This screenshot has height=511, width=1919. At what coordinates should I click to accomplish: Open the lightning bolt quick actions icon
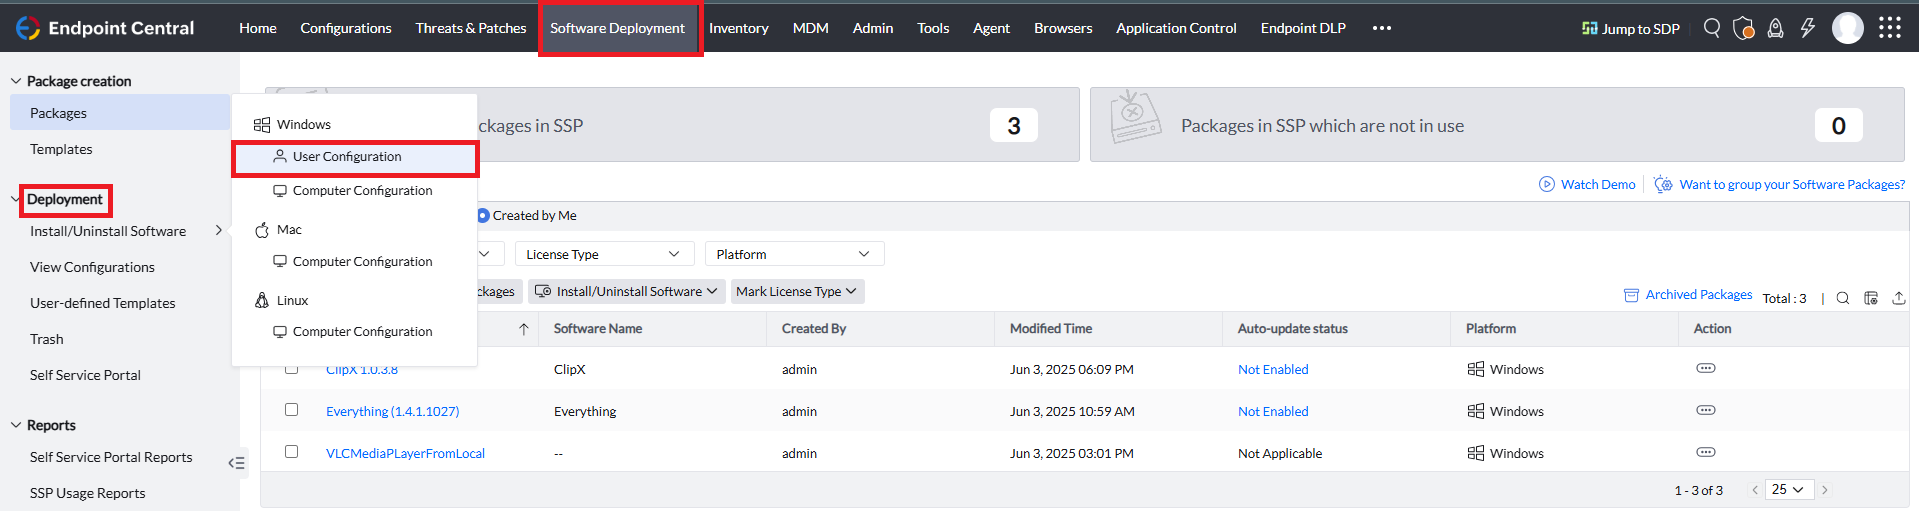[x=1807, y=28]
